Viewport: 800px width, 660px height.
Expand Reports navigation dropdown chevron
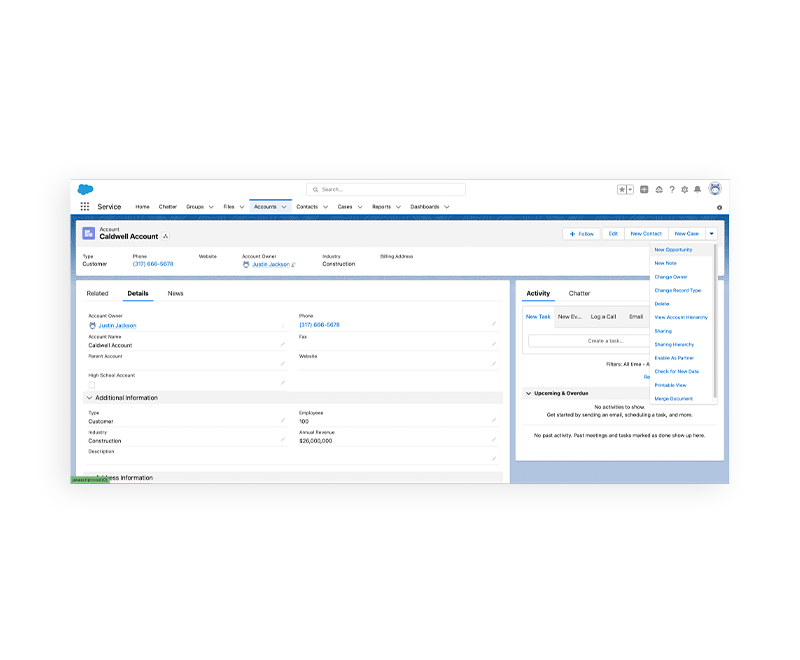pos(398,207)
